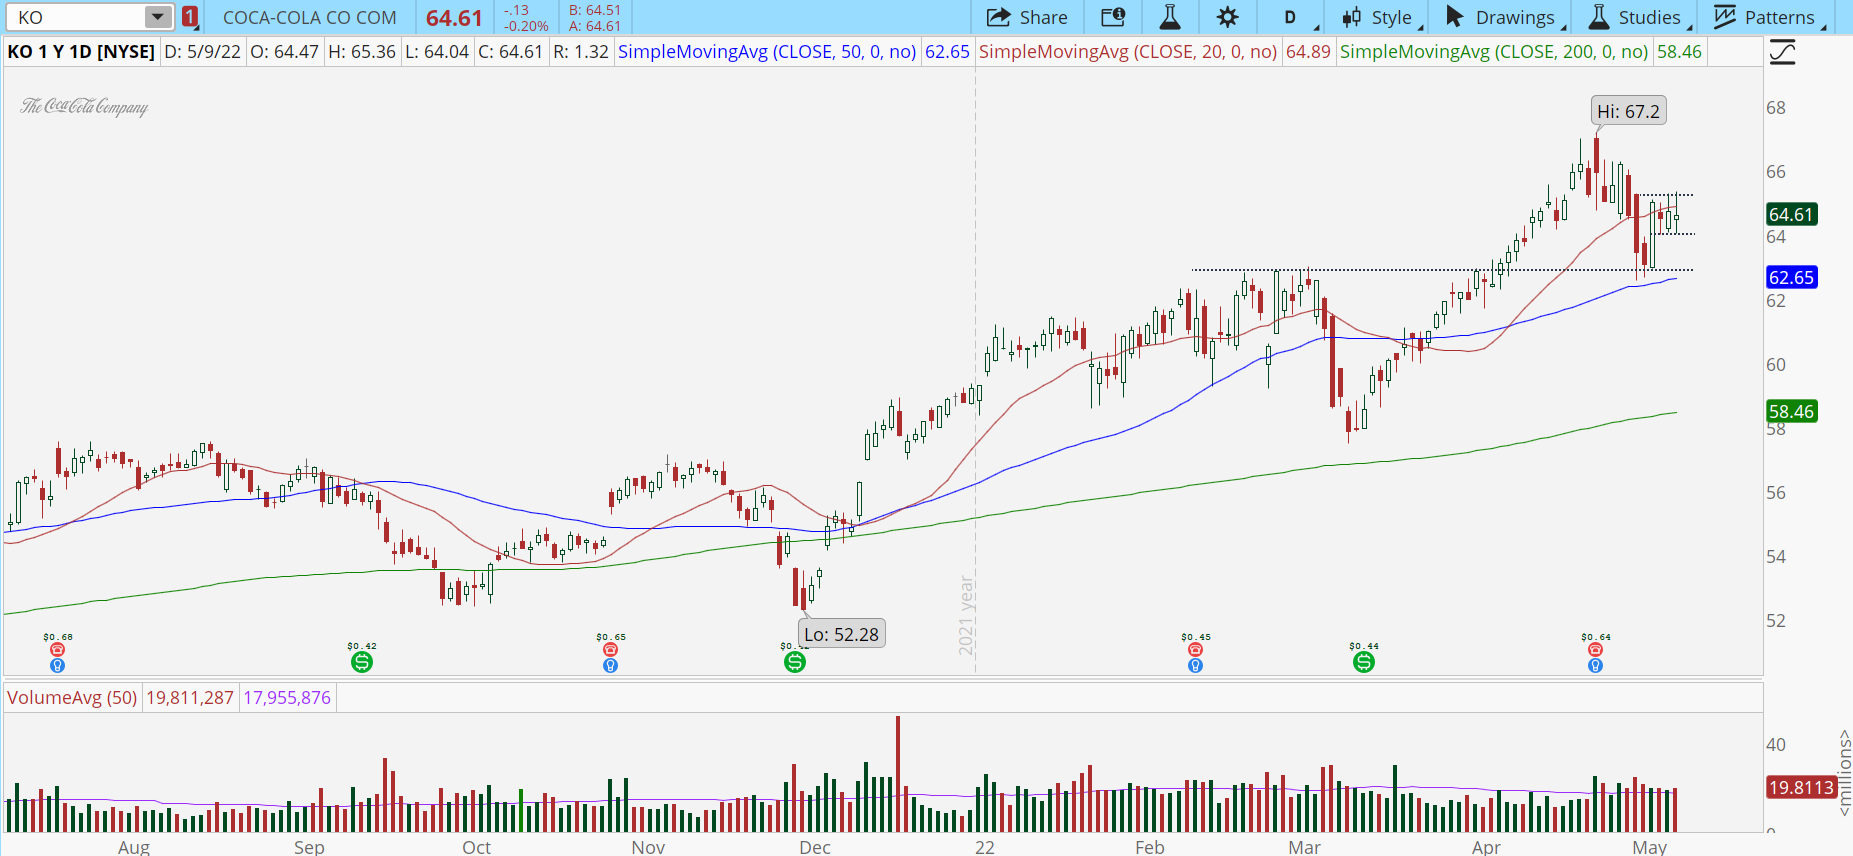Click the $0.42 dividend dollar icon

[362, 662]
